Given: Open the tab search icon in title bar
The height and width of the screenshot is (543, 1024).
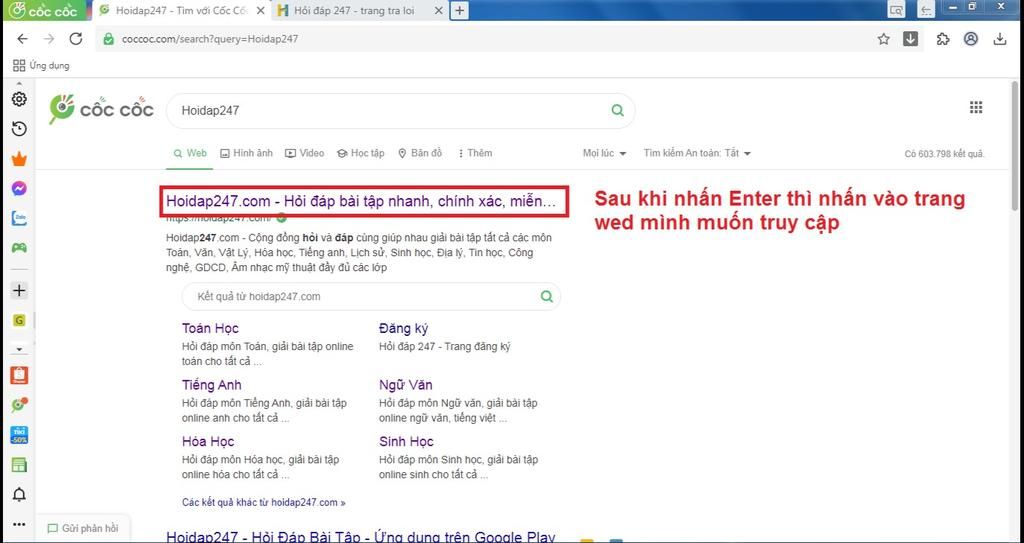Looking at the screenshot, I should pos(897,9).
